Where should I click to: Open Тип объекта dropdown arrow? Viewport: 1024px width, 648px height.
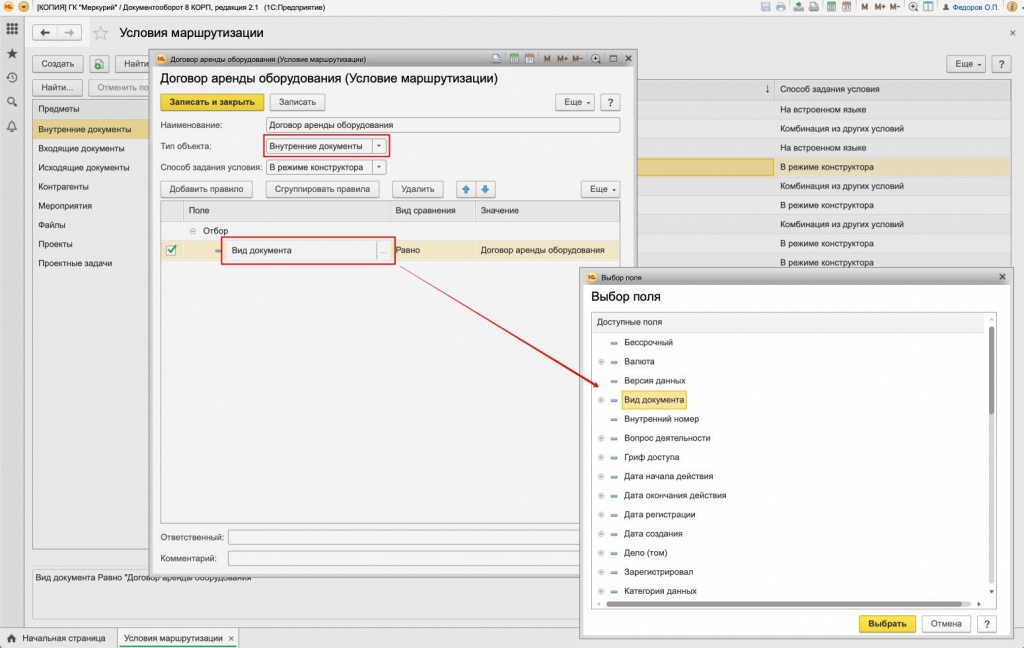click(x=378, y=146)
